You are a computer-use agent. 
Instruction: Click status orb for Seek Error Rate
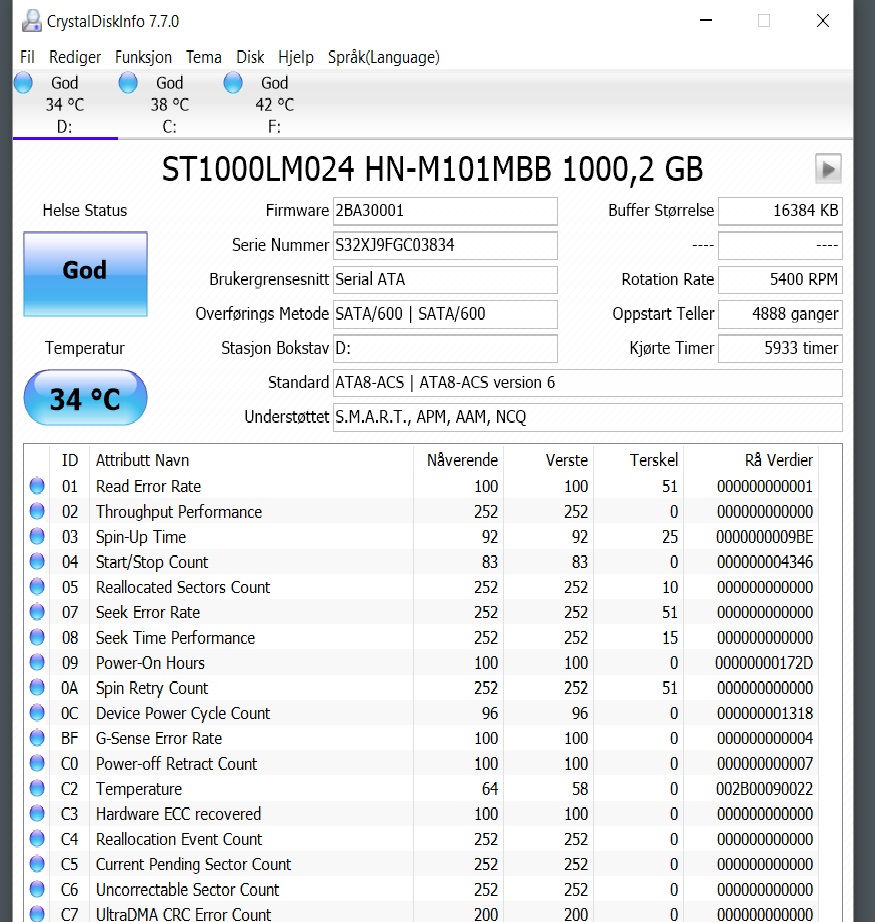click(x=37, y=612)
